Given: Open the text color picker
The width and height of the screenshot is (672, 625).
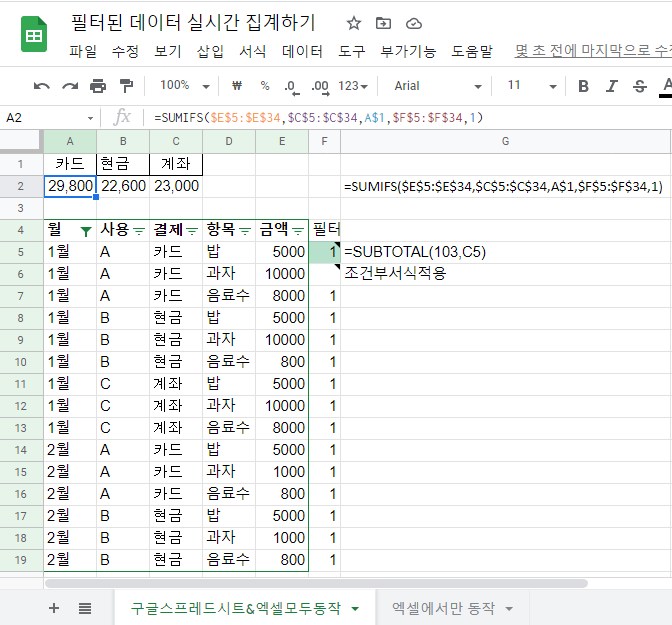Looking at the screenshot, I should pyautogui.click(x=666, y=87).
